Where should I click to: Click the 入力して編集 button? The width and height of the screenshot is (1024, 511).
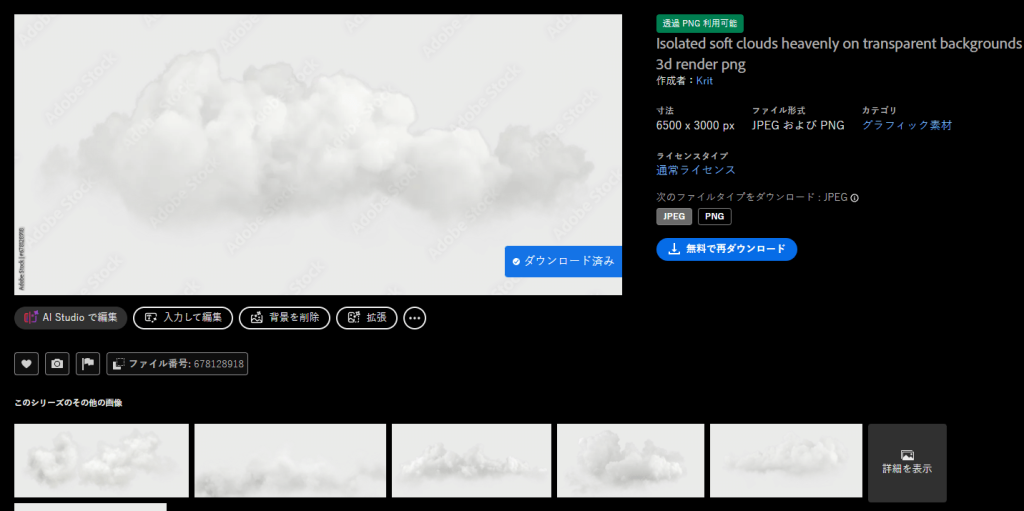point(183,318)
